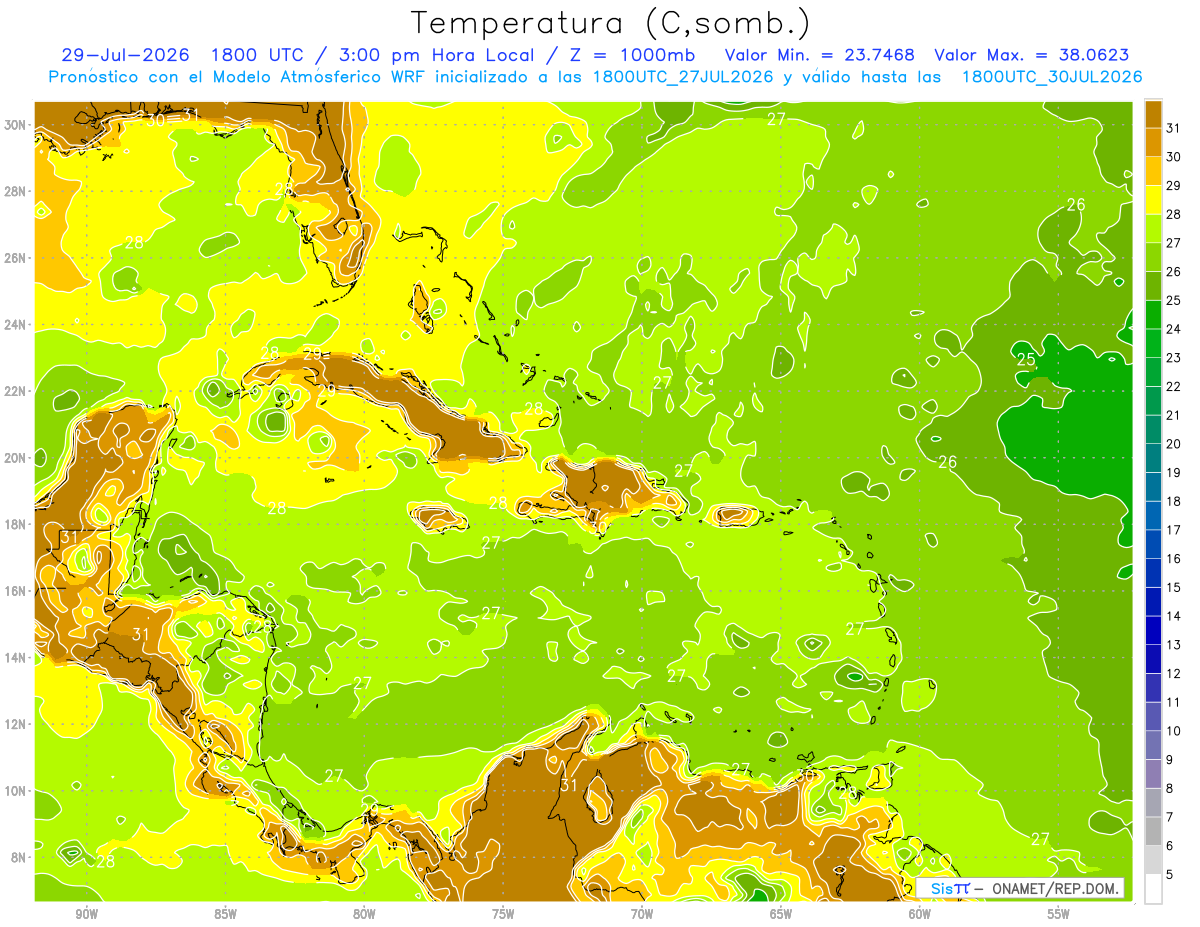Click the 'SisTT – ONAMET/REP.DOM.' credit label
Screen dimensions: 1200x927
pyautogui.click(x=1021, y=888)
